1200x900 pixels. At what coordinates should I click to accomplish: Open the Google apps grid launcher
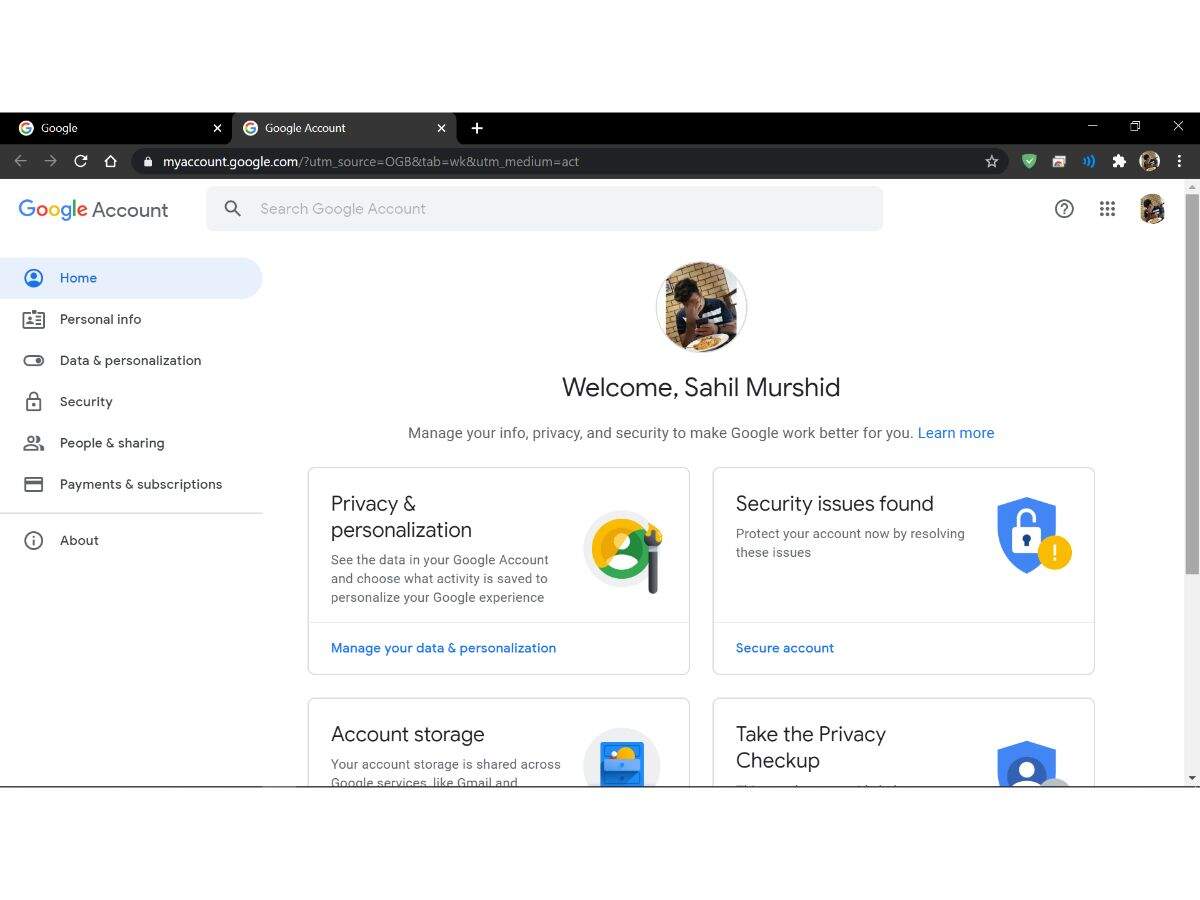pyautogui.click(x=1107, y=209)
